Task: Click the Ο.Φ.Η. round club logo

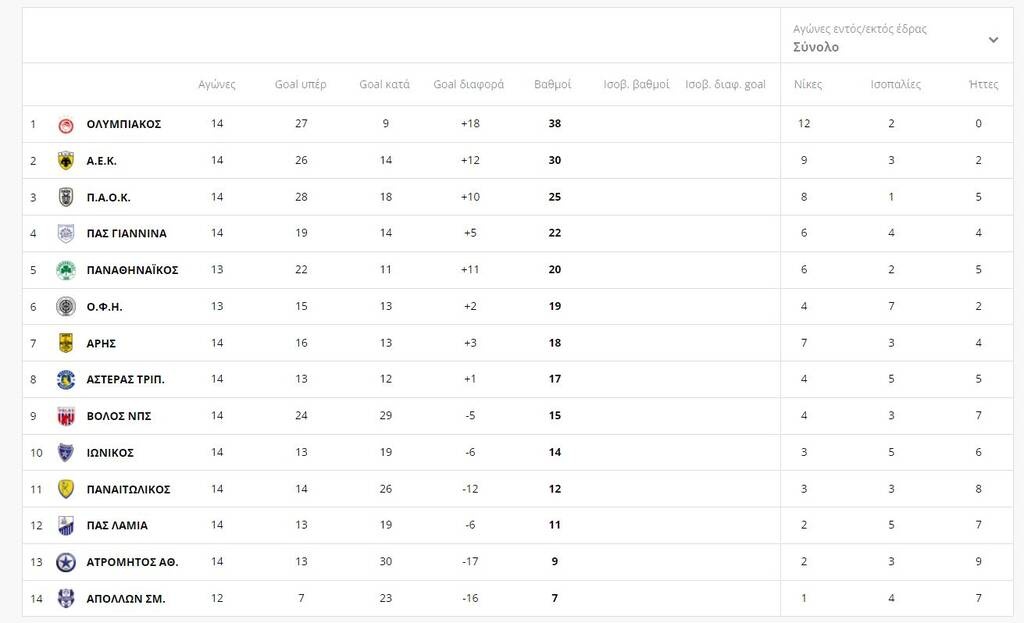Action: (66, 306)
